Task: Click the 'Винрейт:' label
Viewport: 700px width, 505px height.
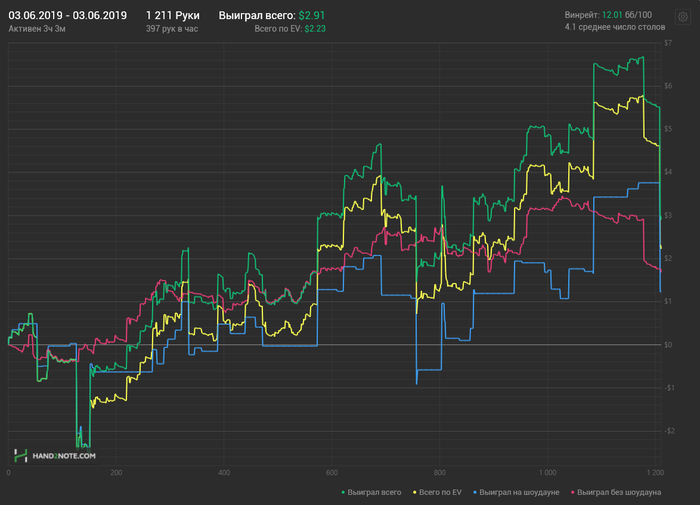Action: coord(582,15)
